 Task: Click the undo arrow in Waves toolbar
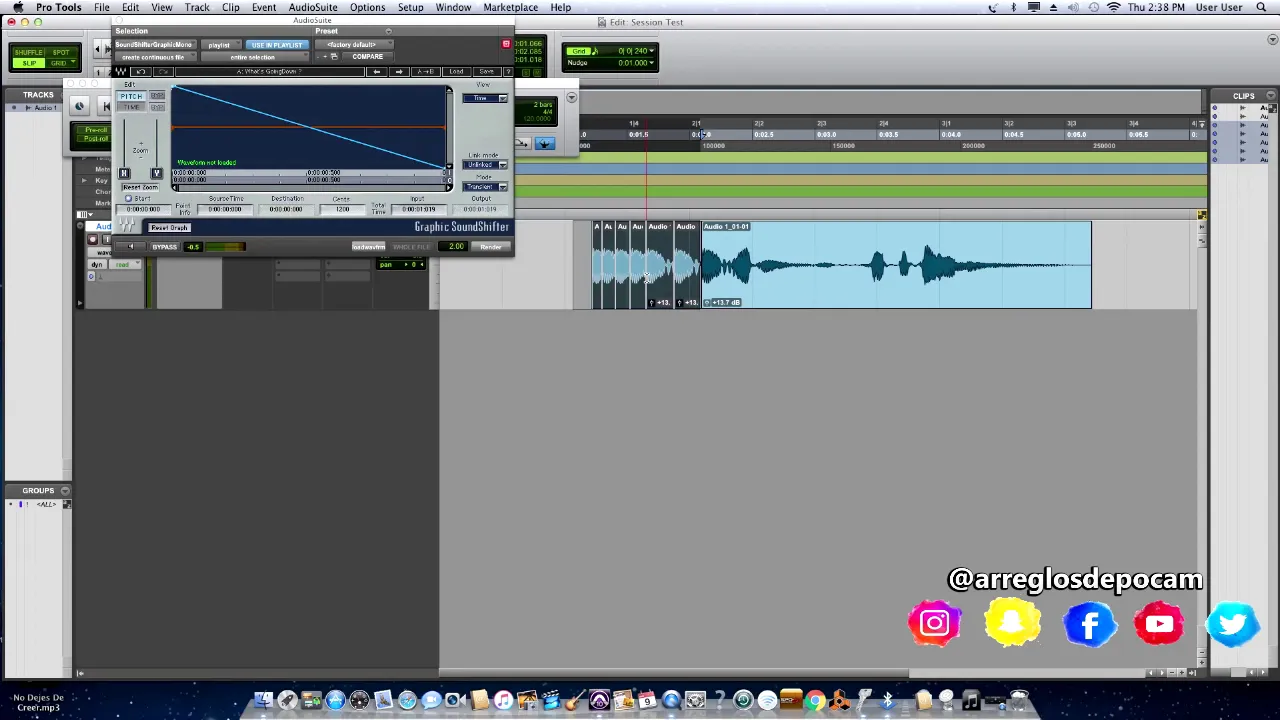point(141,71)
